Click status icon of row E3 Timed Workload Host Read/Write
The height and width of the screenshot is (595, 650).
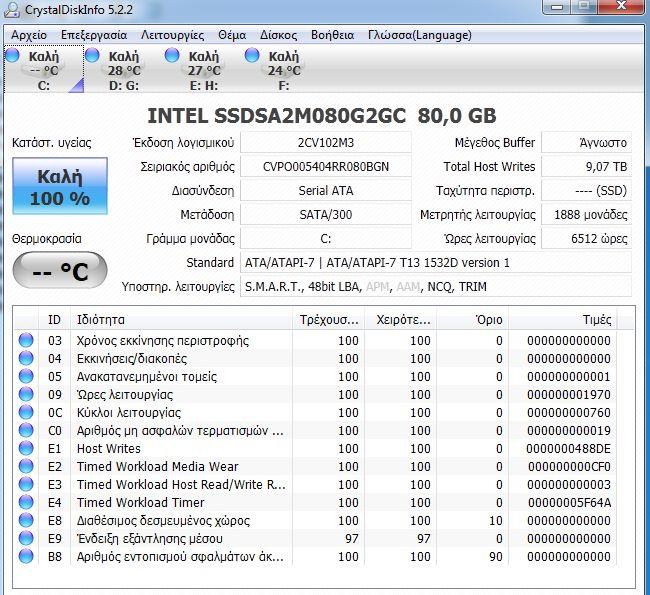pos(26,484)
